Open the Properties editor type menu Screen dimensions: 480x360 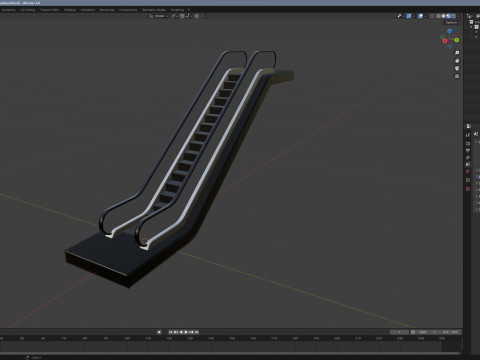469,126
